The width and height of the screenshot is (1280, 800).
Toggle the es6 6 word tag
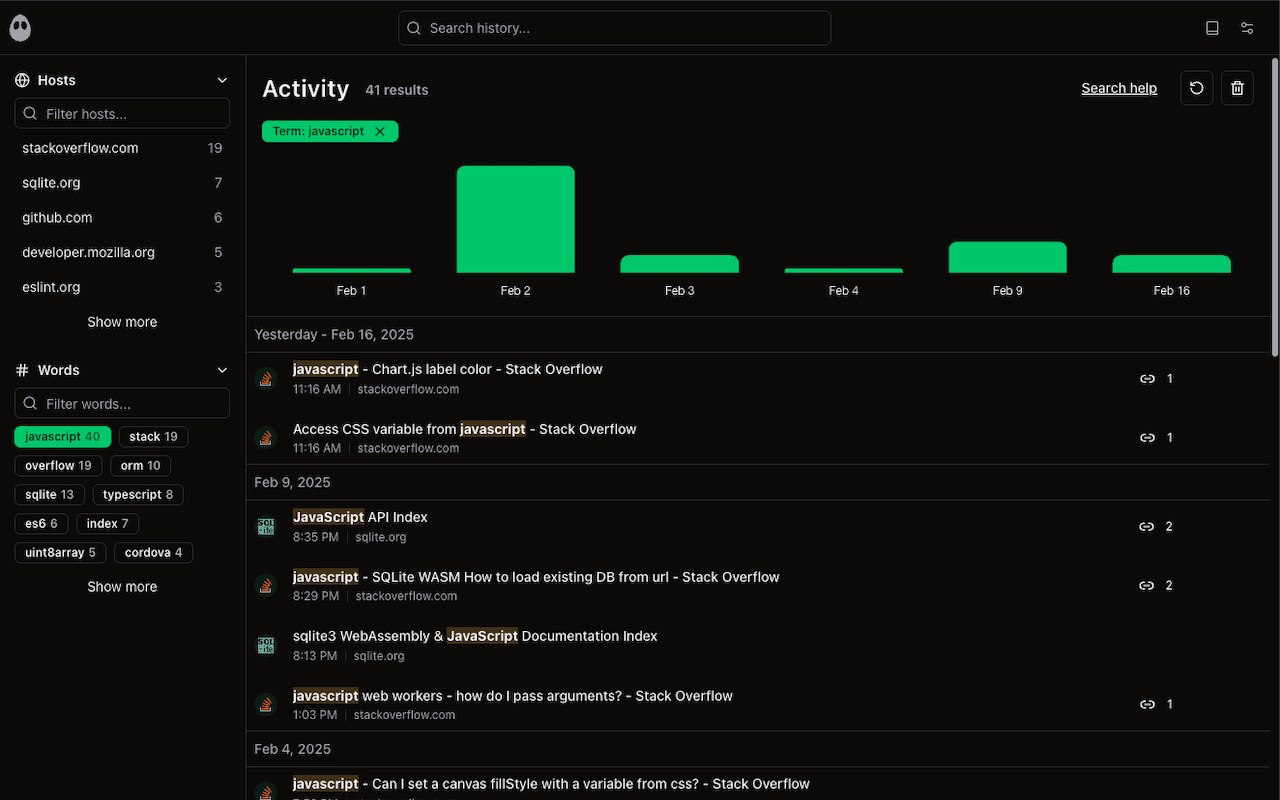click(42, 524)
